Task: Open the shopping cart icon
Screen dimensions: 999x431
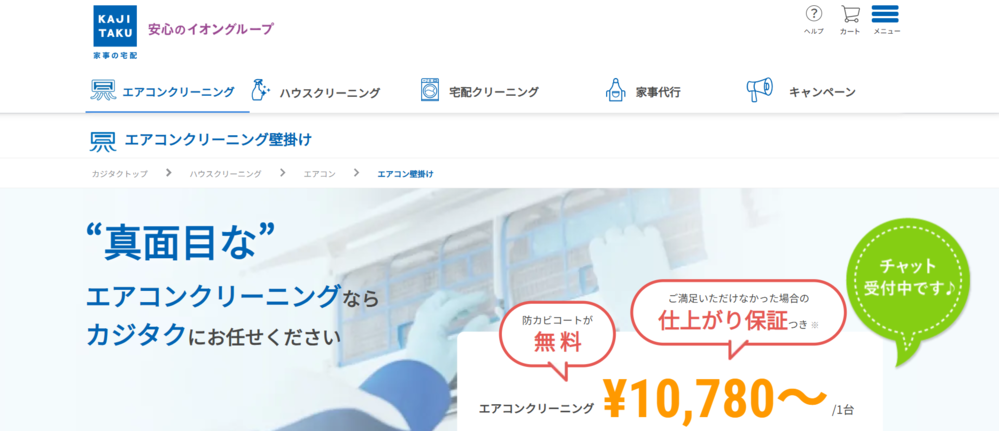Action: click(850, 13)
